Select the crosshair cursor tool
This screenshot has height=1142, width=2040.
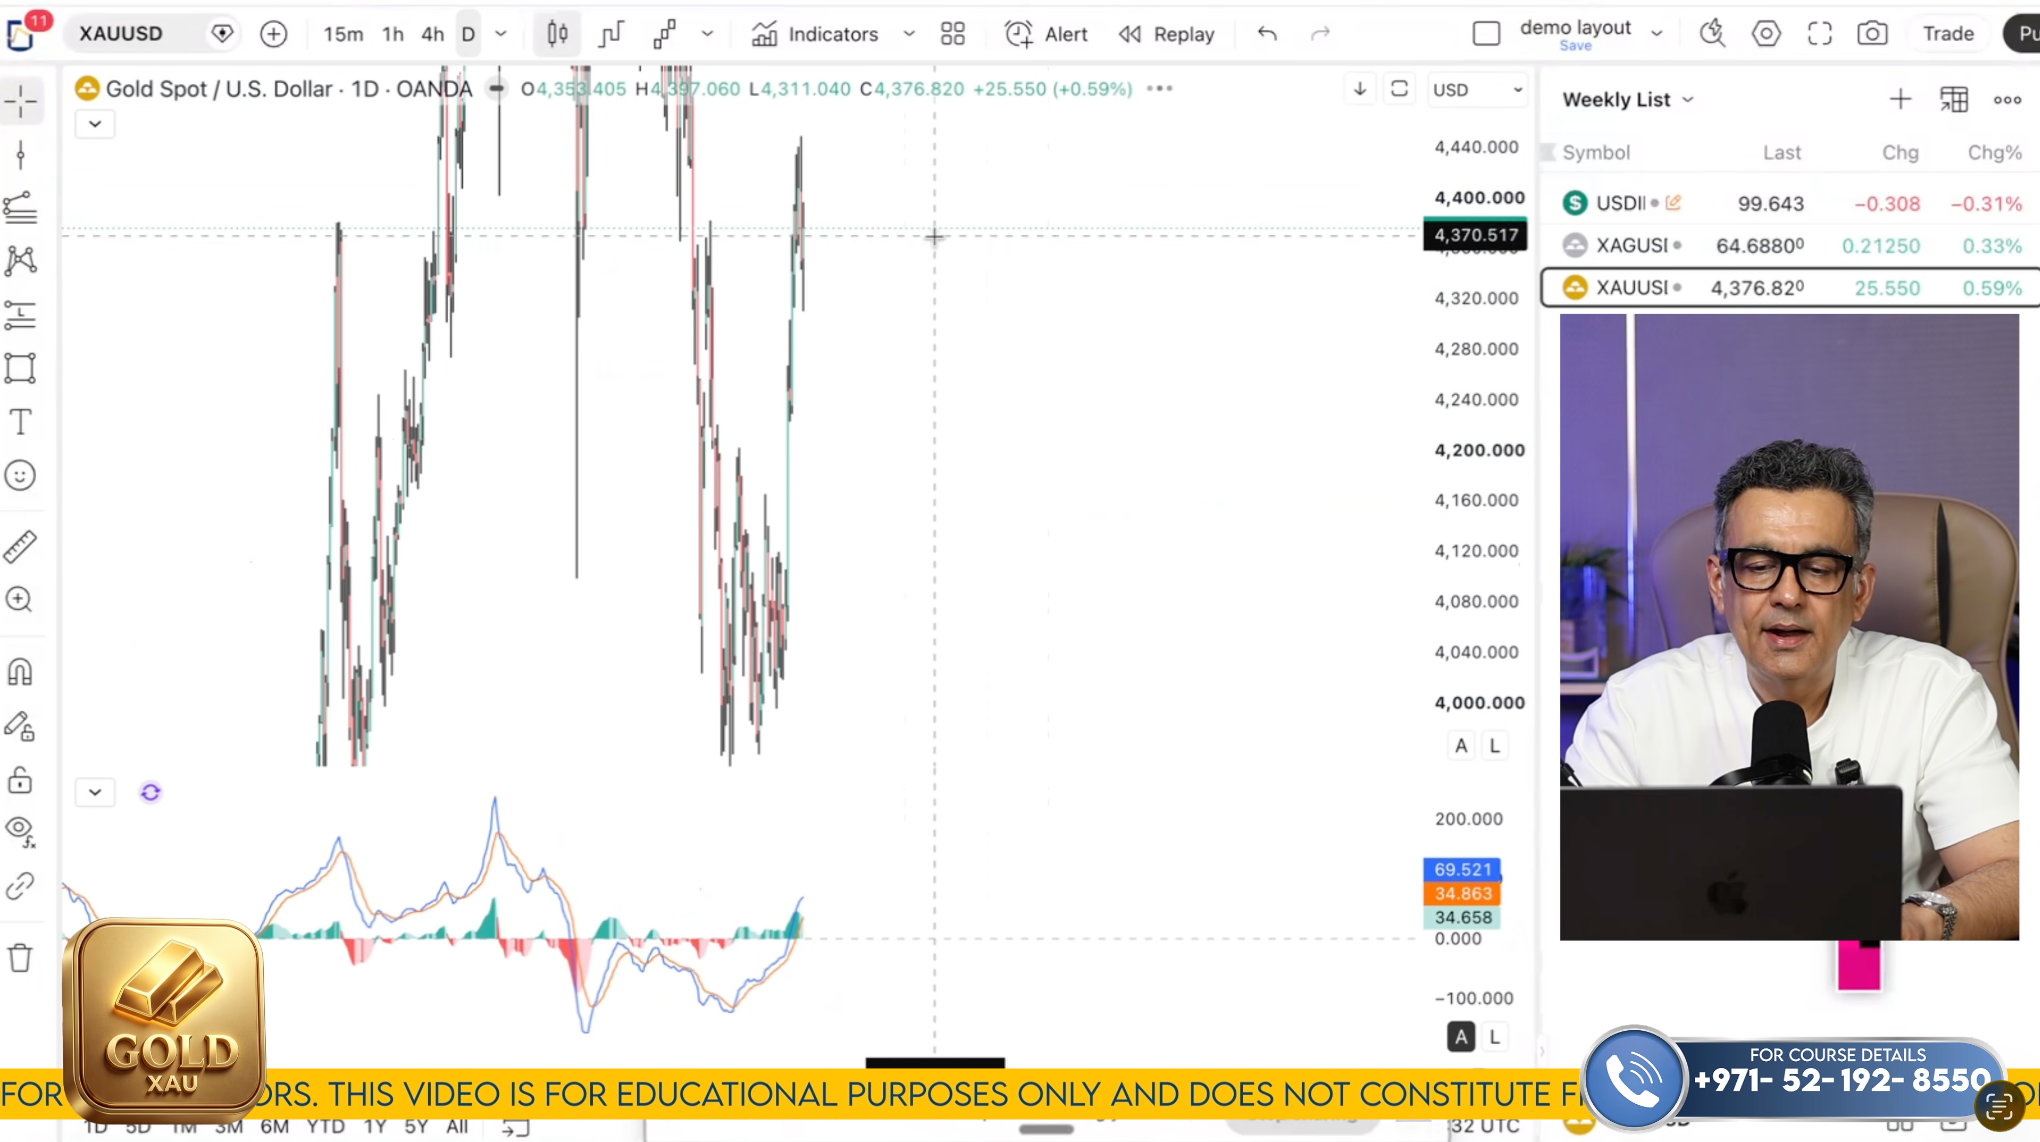20,101
